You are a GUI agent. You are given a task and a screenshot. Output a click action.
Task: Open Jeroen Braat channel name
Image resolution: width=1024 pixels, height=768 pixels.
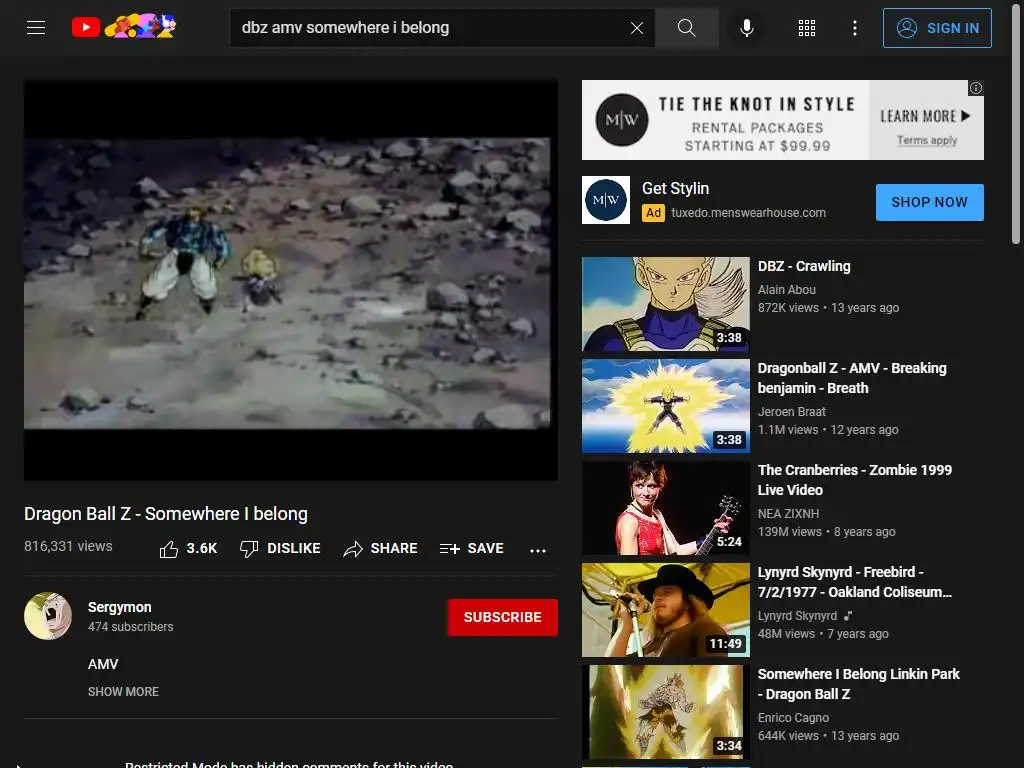(x=792, y=411)
